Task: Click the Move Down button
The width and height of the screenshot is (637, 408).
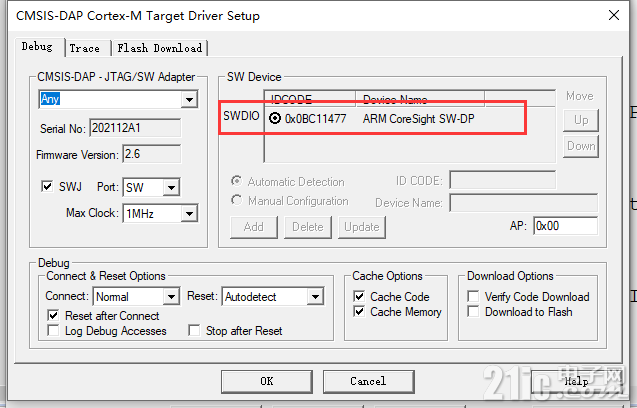Action: 581,146
